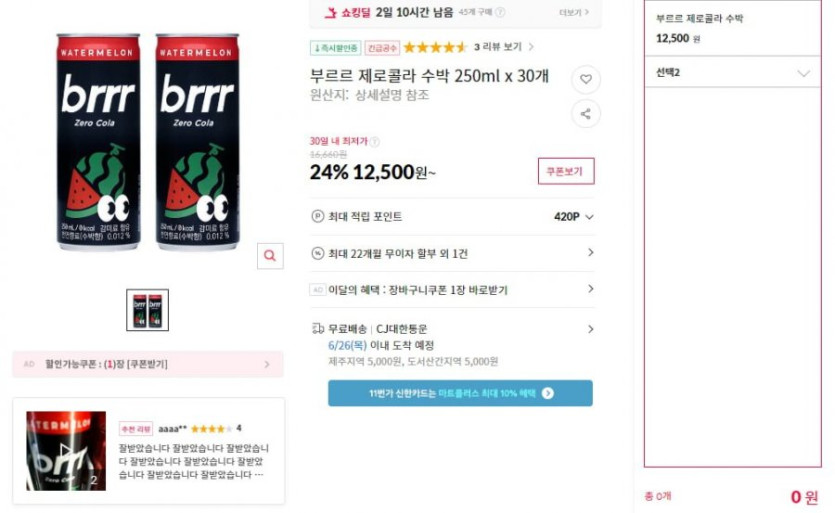Screen dimensions: 835x513
Task: Click the magnifier zoom image icon
Action: pos(270,256)
